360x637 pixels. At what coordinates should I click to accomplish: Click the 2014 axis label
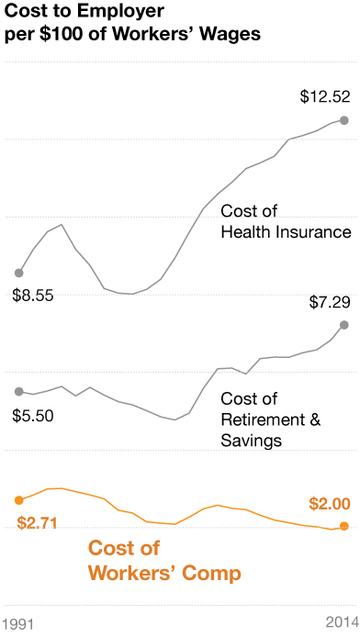coord(342,622)
